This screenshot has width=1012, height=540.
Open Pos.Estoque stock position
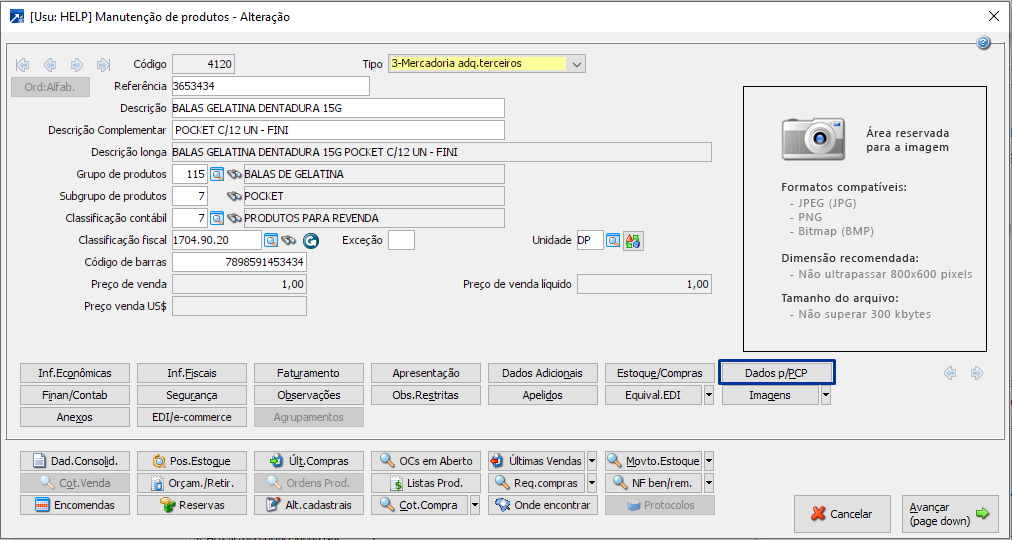click(192, 461)
